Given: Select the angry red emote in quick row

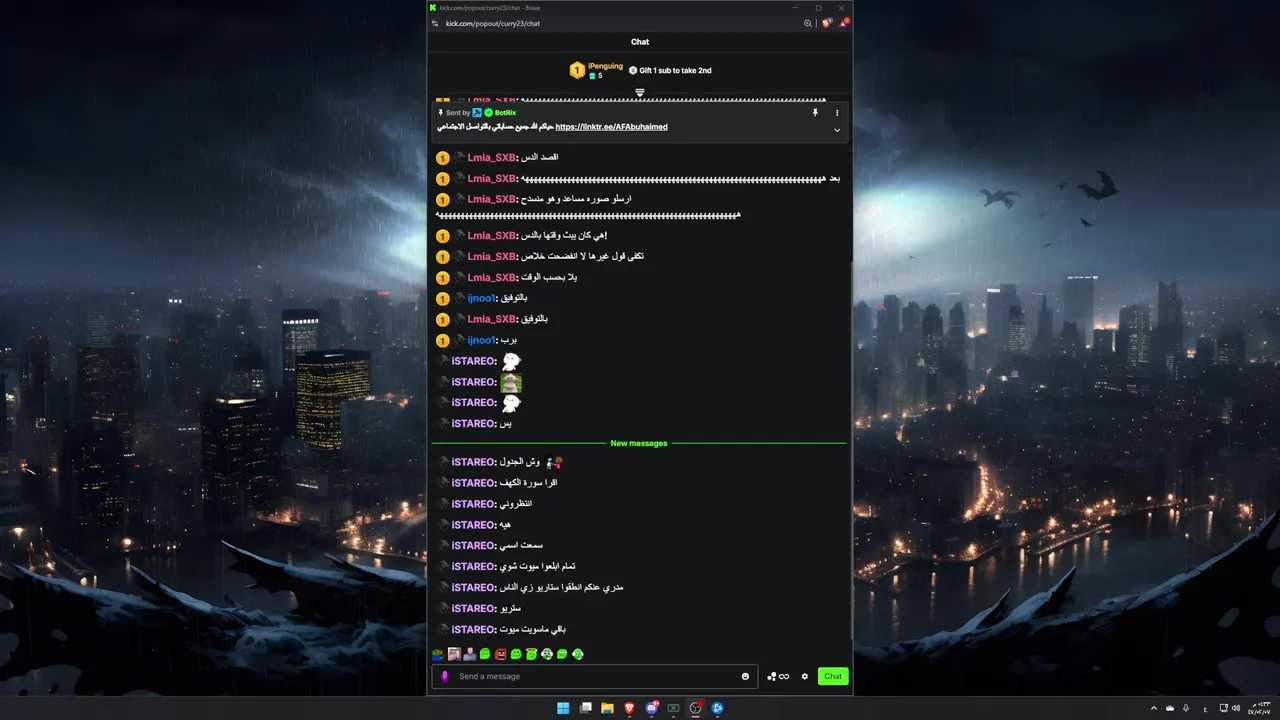Looking at the screenshot, I should click(500, 654).
